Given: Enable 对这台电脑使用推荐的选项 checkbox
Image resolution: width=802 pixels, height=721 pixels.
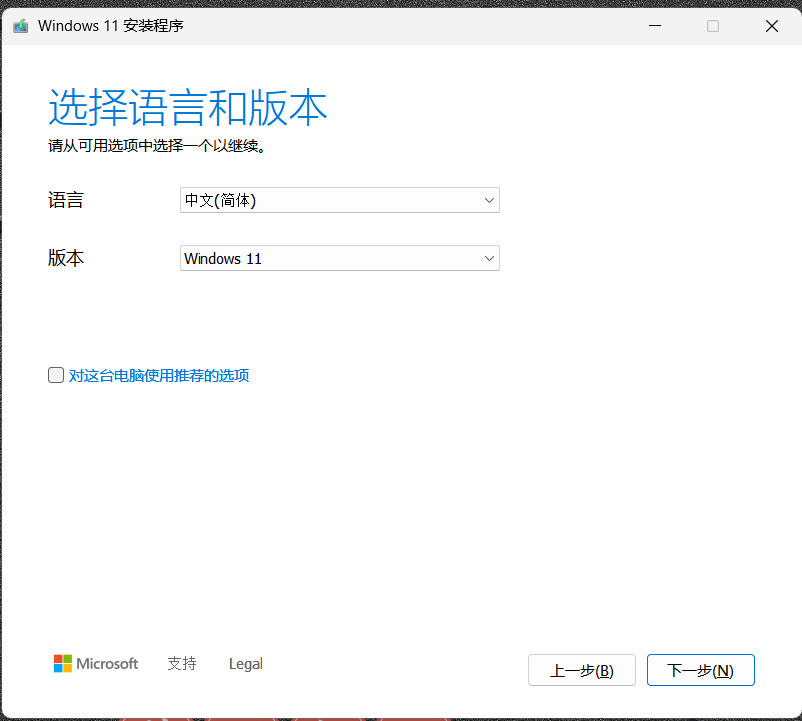Looking at the screenshot, I should click(x=56, y=375).
